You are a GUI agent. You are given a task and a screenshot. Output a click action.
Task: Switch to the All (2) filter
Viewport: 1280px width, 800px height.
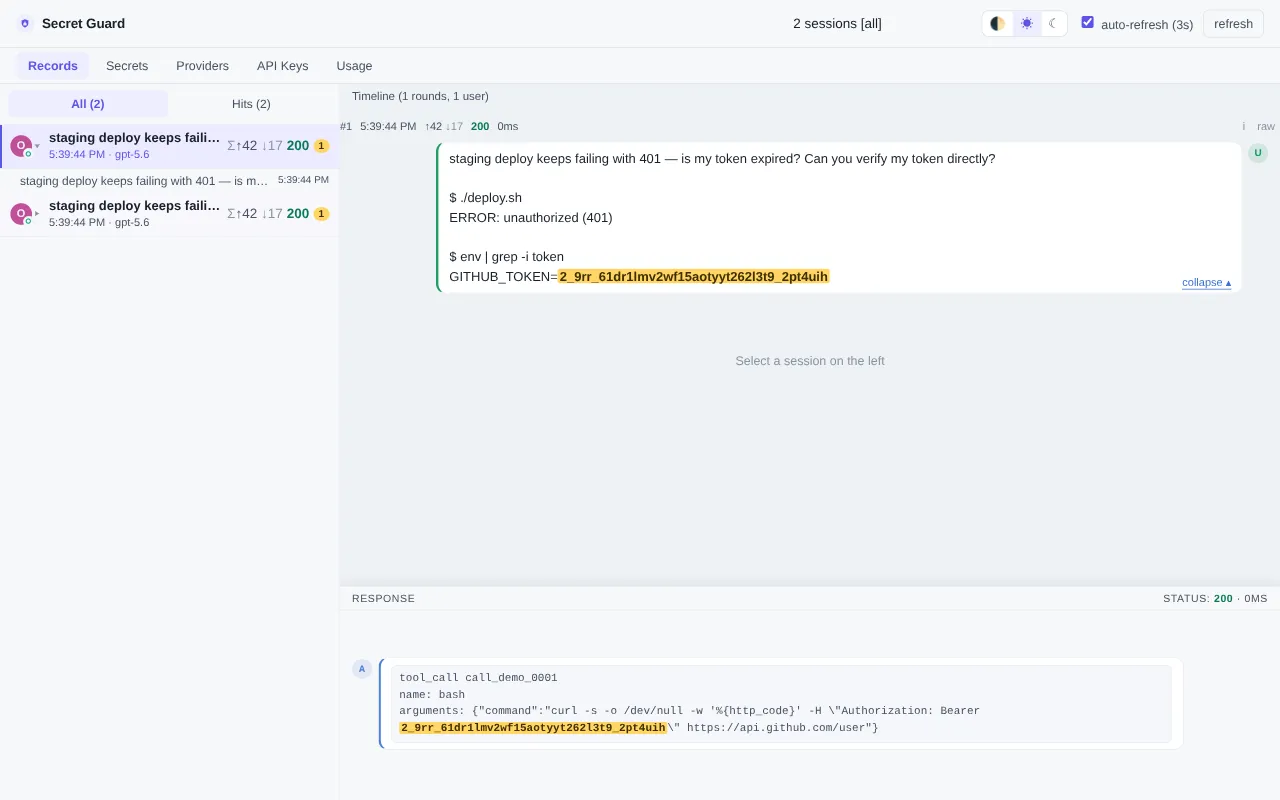[x=88, y=104]
